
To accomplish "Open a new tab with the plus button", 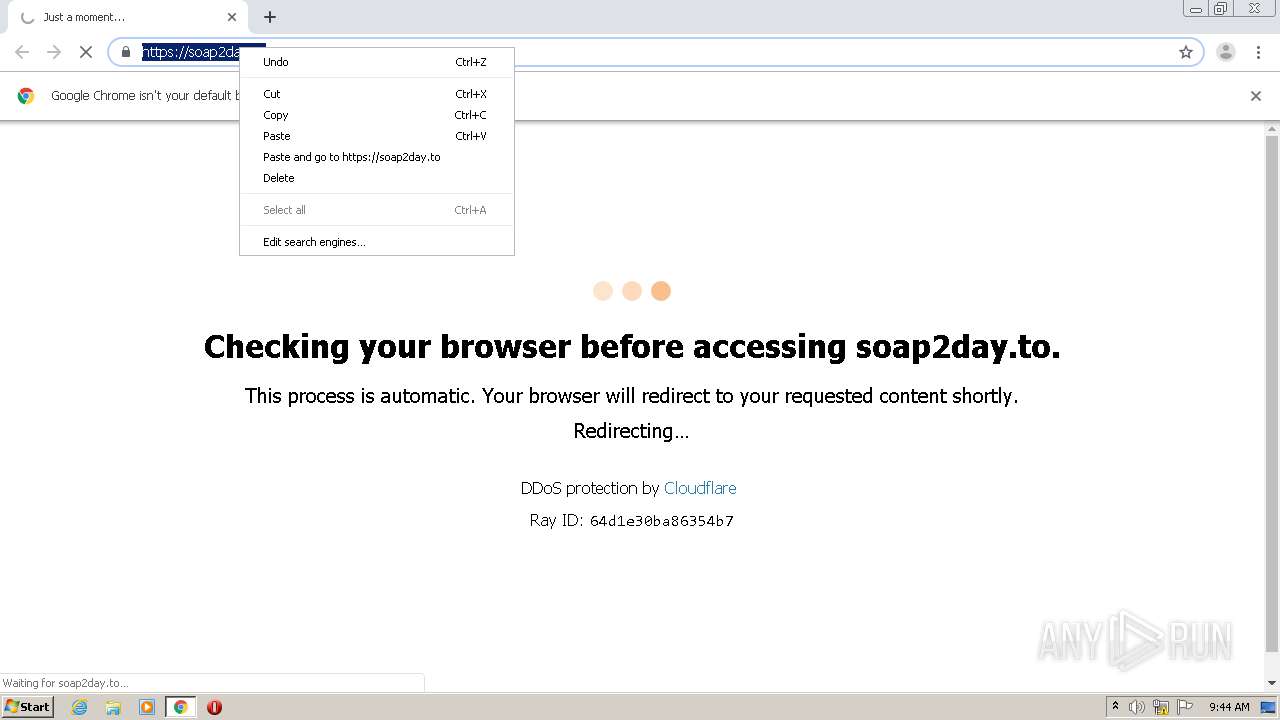I will pyautogui.click(x=270, y=17).
